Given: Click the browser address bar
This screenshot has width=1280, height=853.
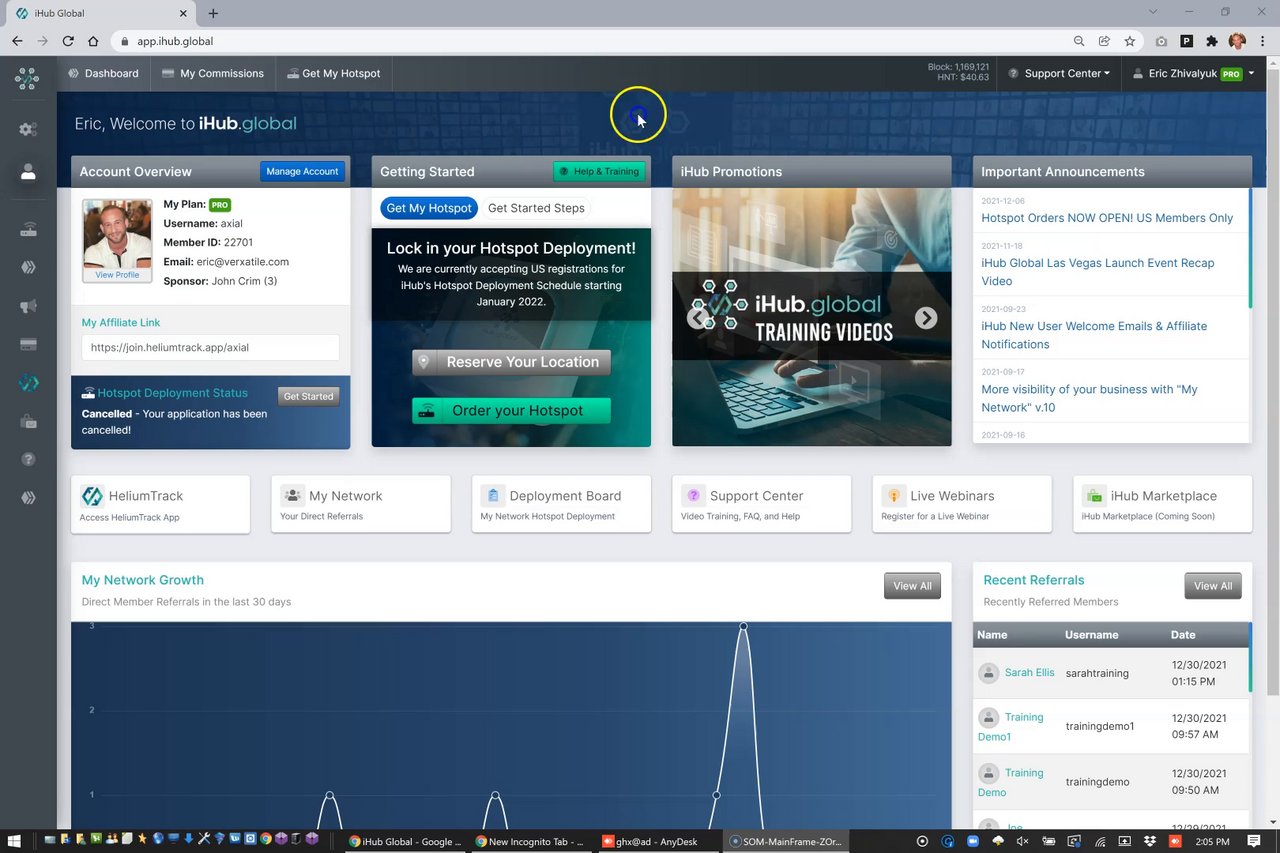Looking at the screenshot, I should pos(590,41).
